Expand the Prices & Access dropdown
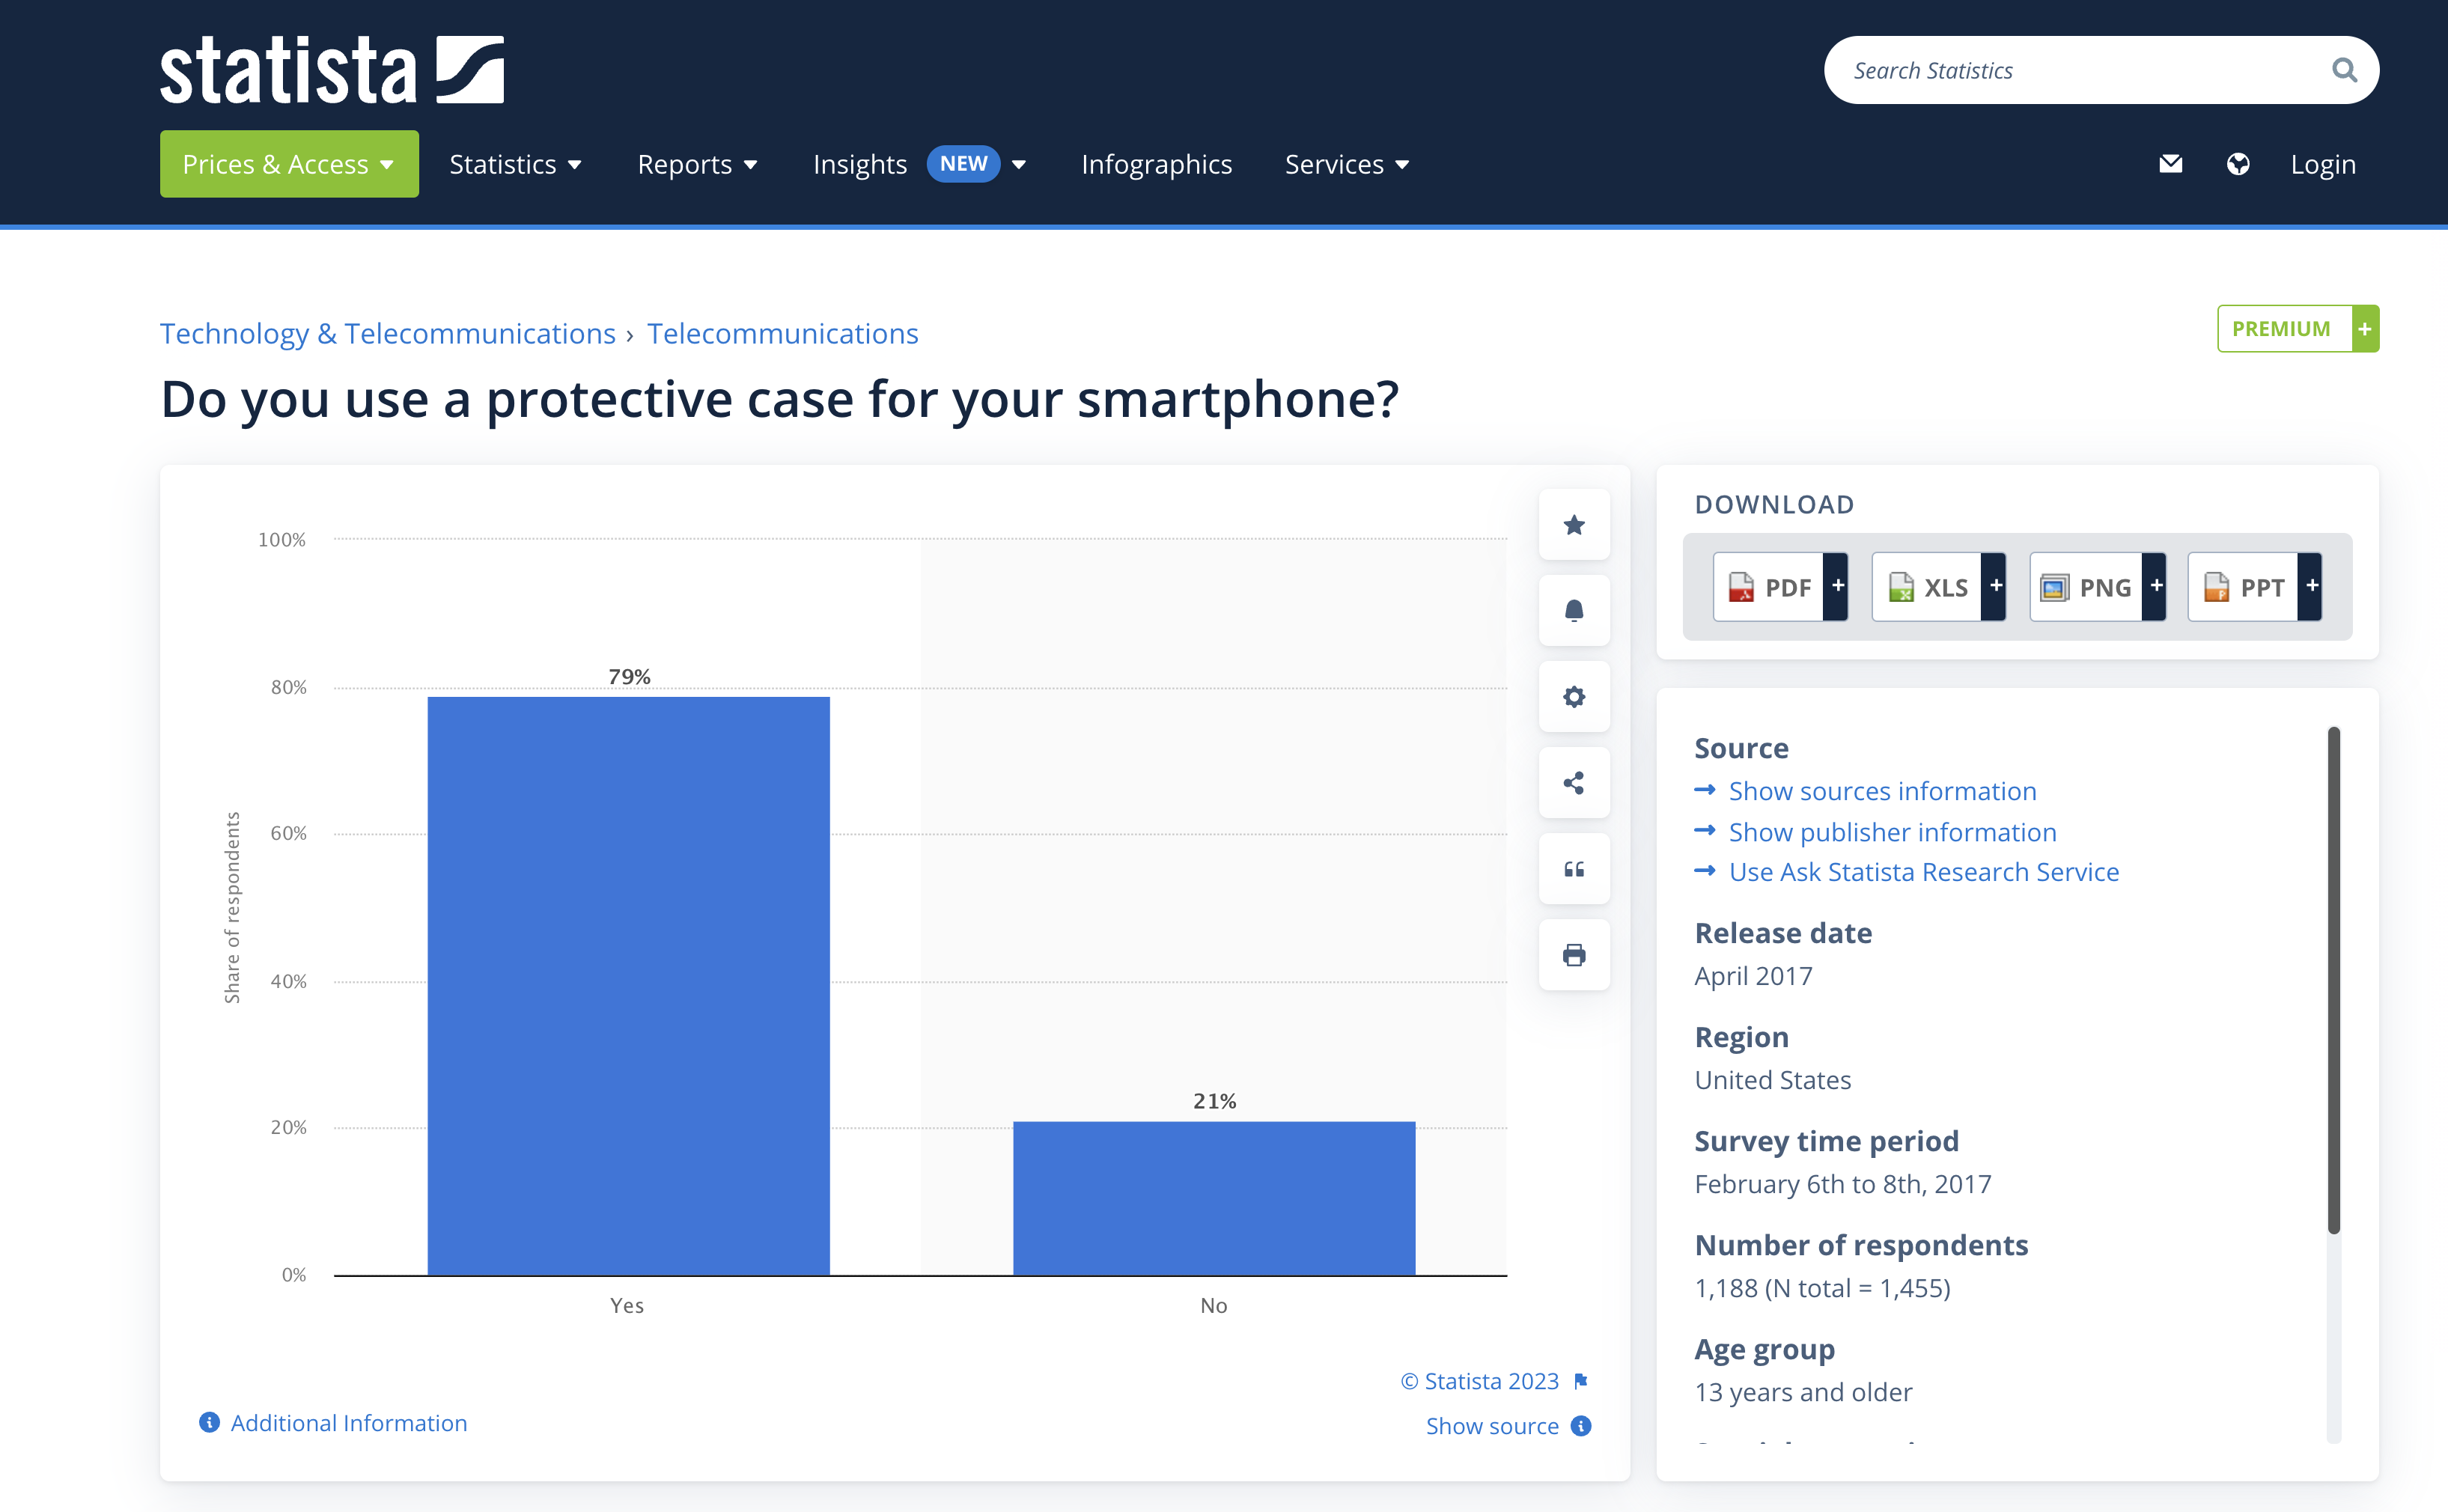The width and height of the screenshot is (2448, 1512). coord(289,164)
